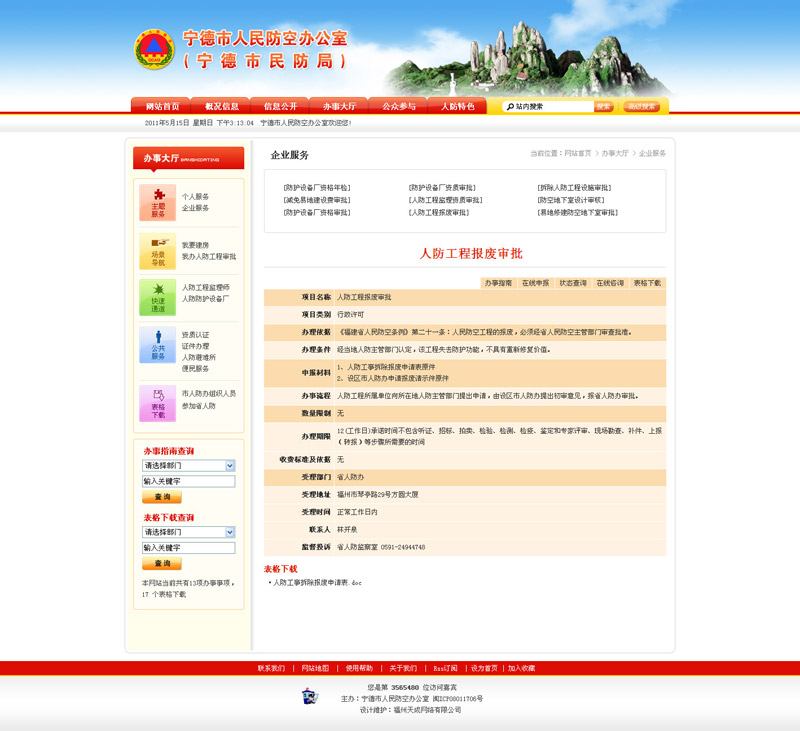Expand department dropdown under 办事指南查询
Screen dimensions: 800x731
(x=229, y=466)
